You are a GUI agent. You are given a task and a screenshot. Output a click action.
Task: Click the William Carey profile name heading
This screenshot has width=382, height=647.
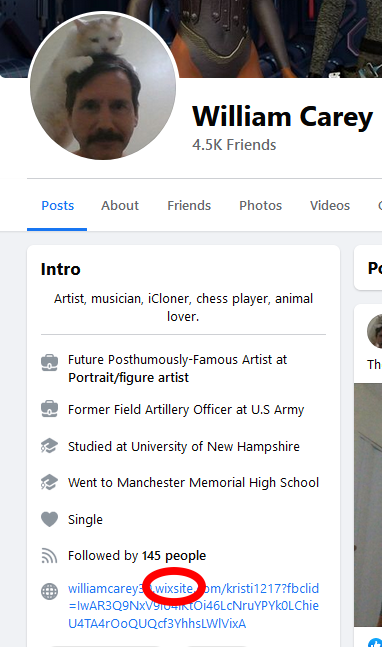[282, 117]
